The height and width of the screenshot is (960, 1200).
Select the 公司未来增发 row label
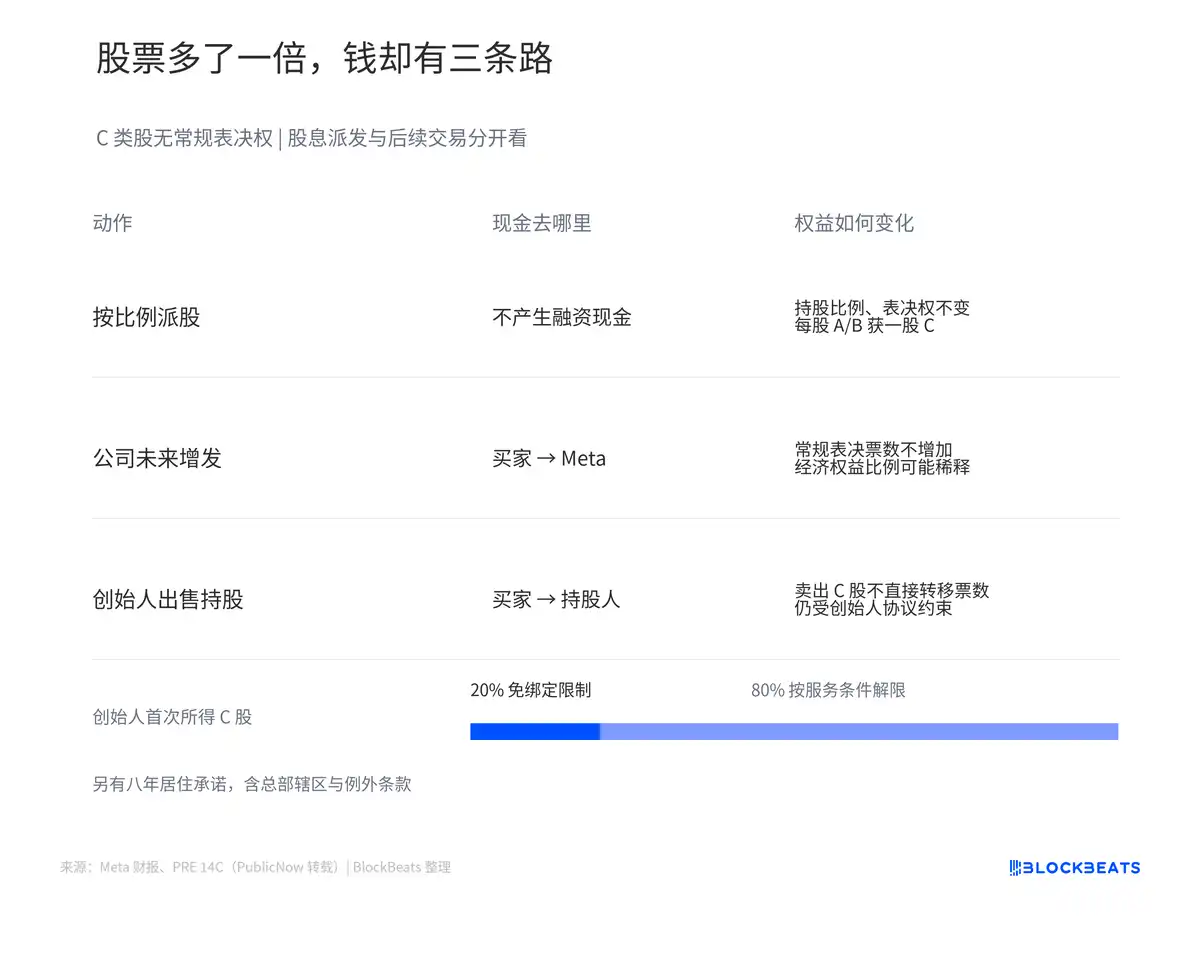pyautogui.click(x=157, y=458)
